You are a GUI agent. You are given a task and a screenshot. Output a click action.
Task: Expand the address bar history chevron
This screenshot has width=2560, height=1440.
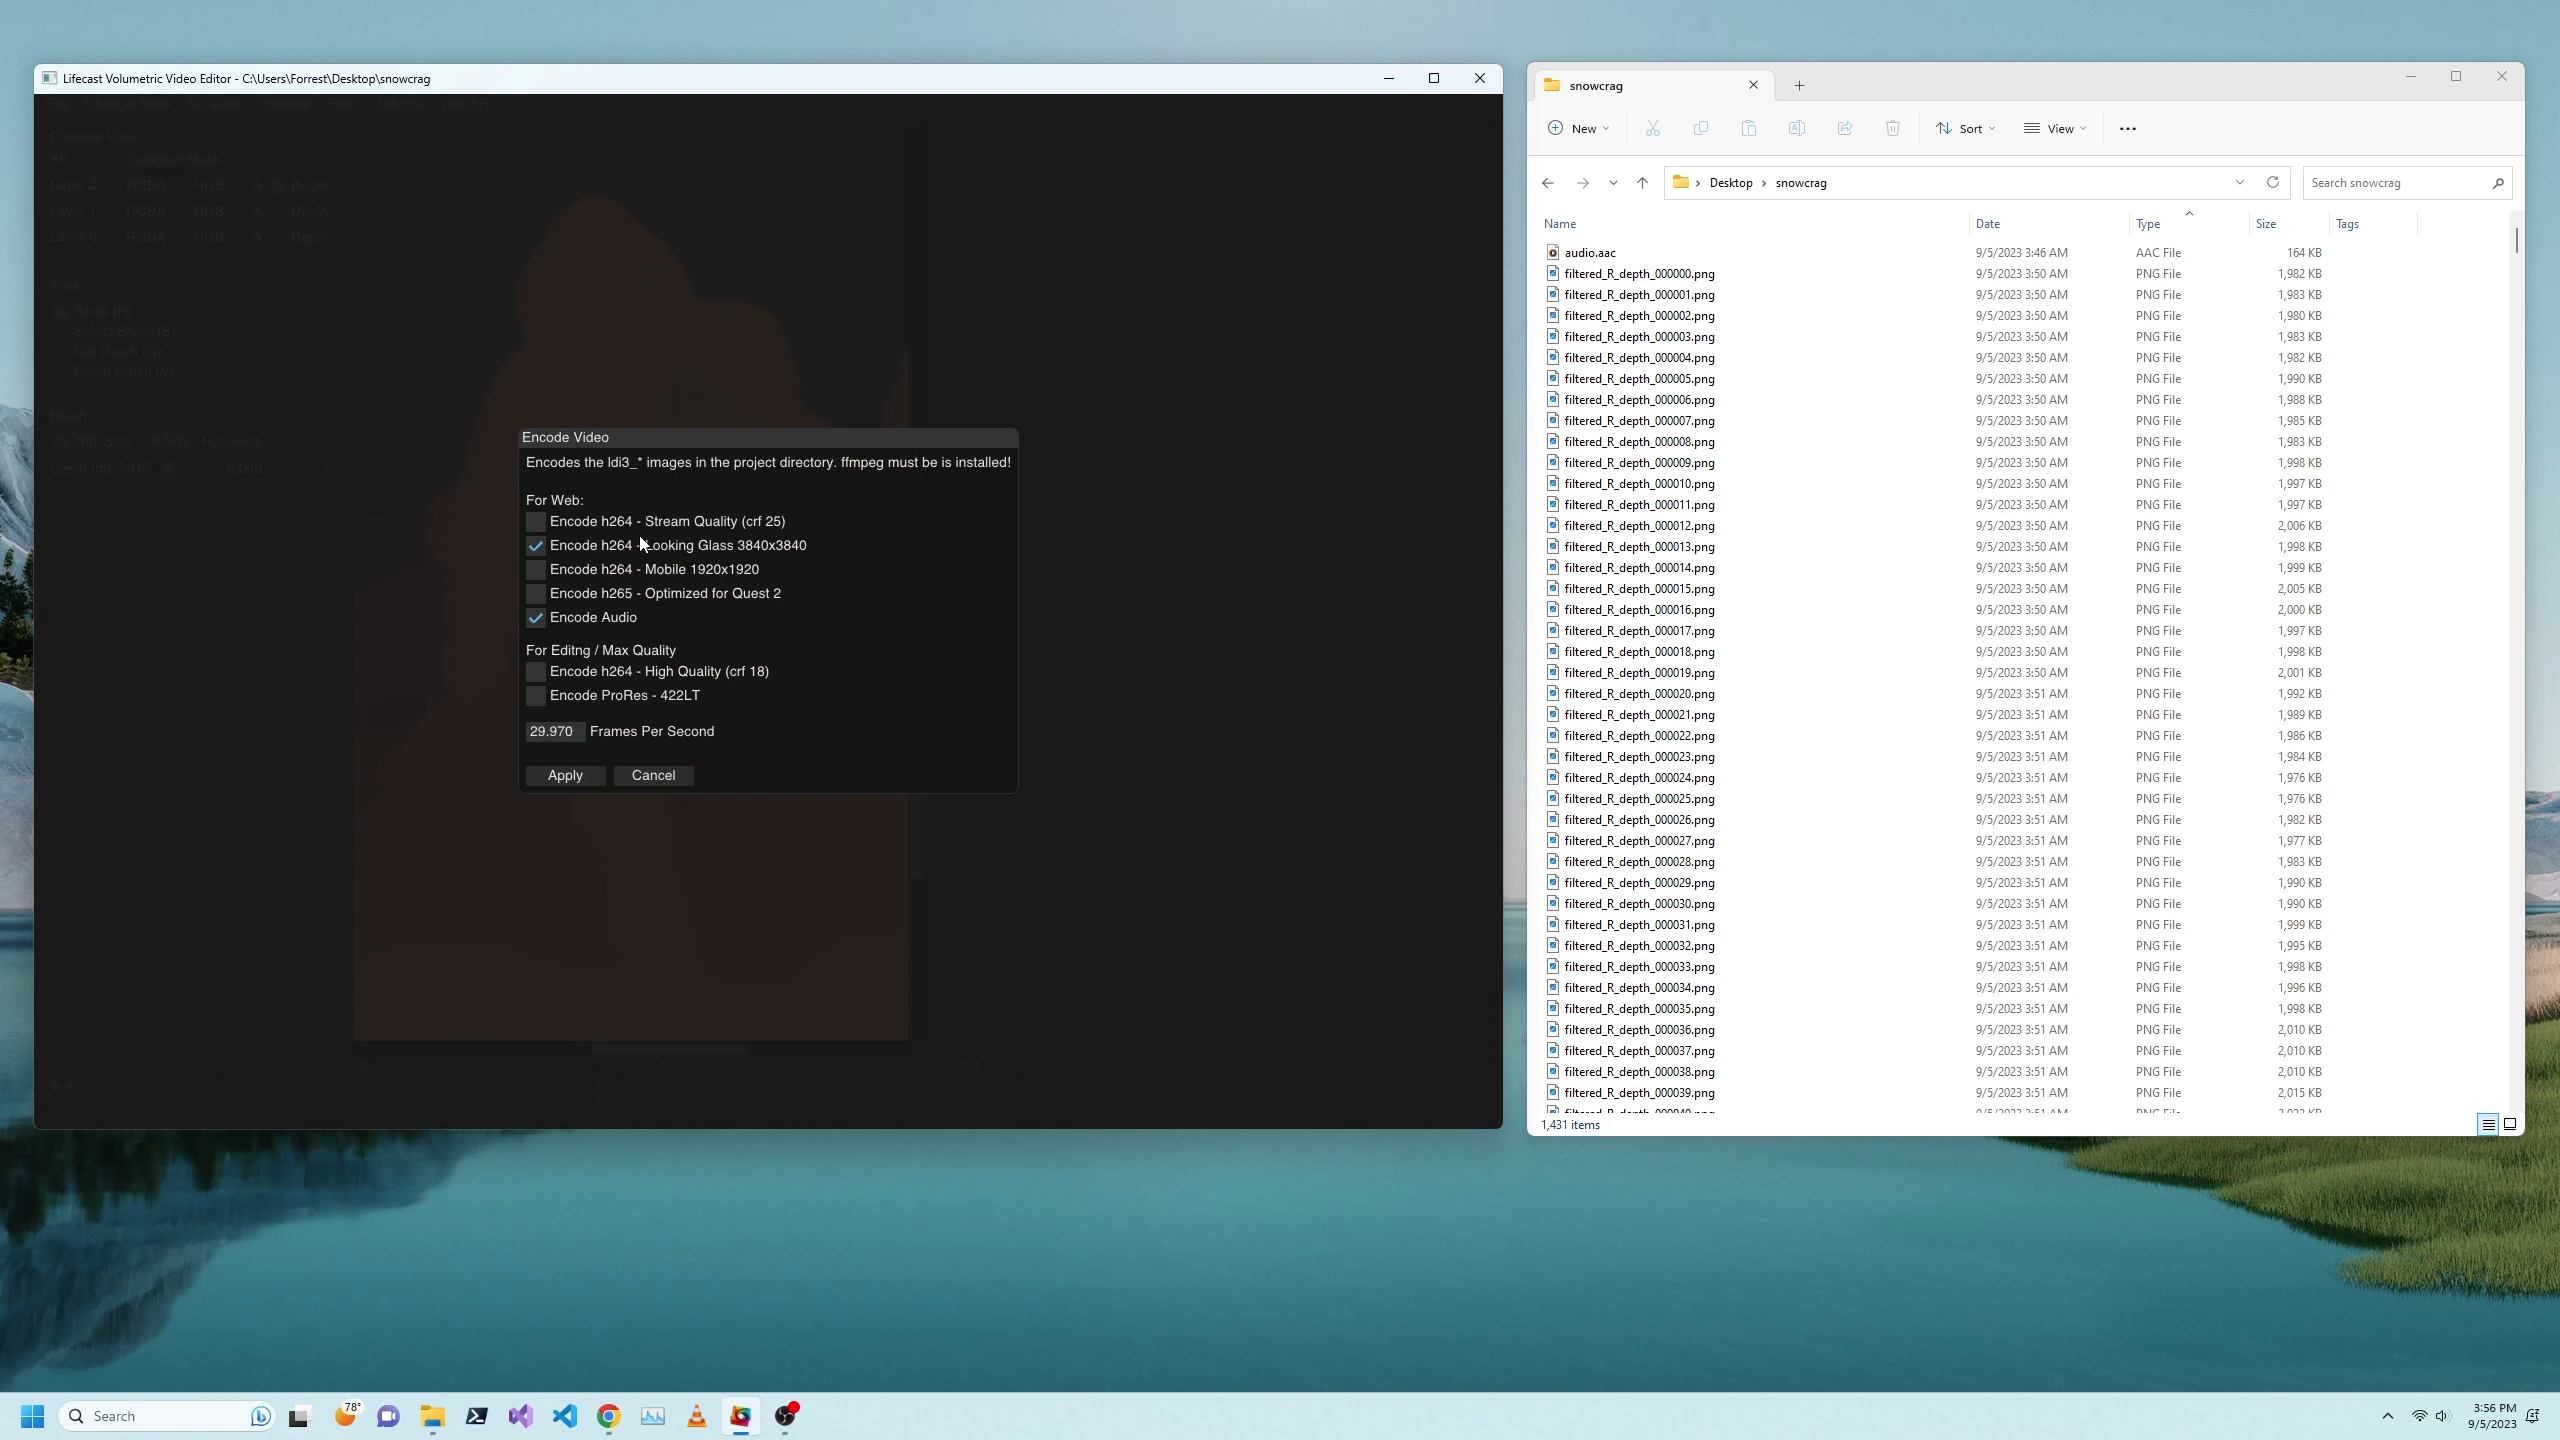point(2239,182)
